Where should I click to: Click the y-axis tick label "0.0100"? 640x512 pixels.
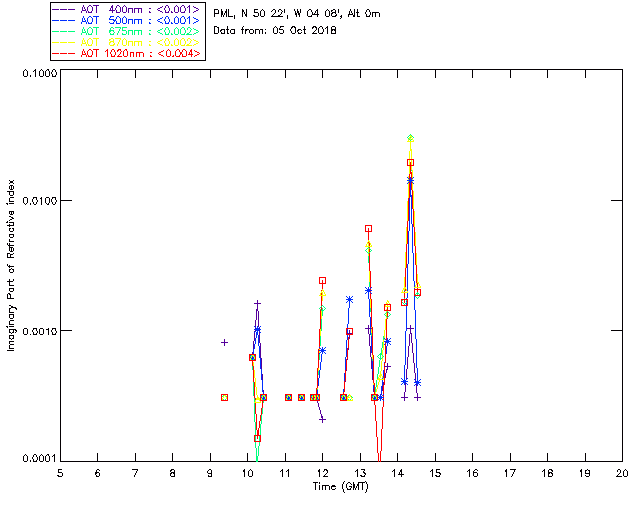coord(39,201)
